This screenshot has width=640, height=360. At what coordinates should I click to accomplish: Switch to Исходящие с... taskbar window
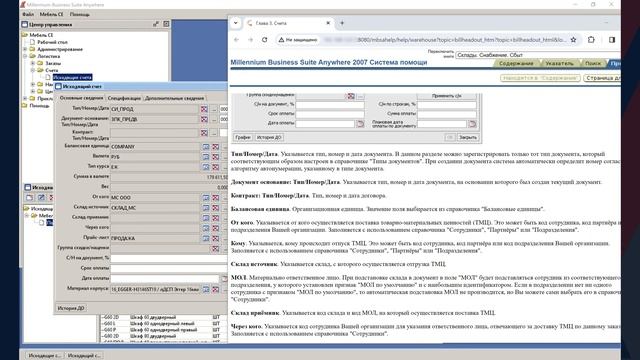tap(44, 356)
